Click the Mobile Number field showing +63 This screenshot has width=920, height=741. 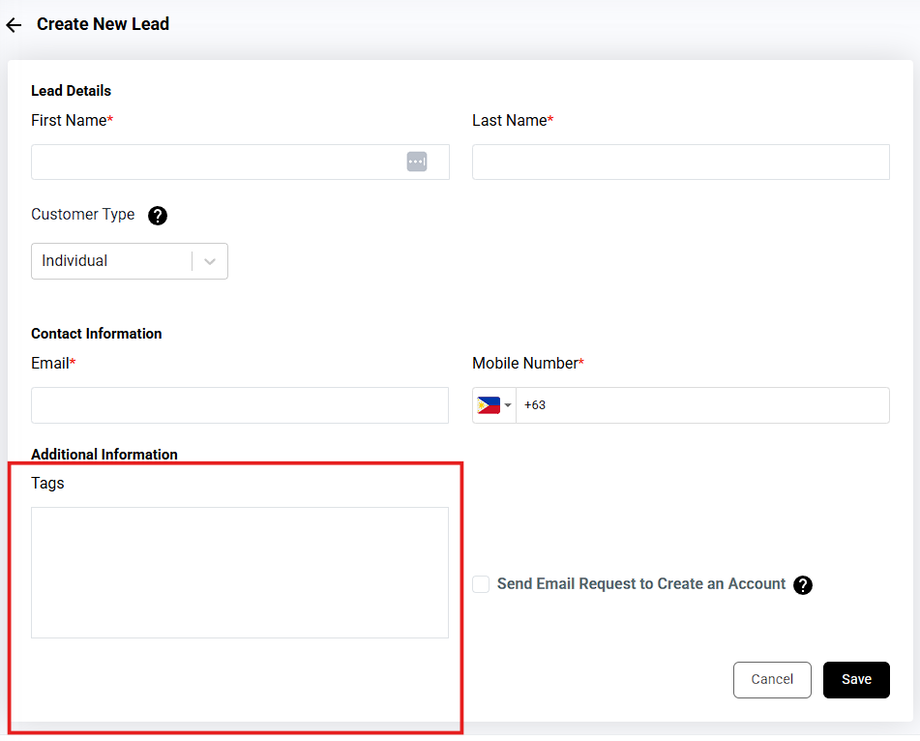pos(700,405)
